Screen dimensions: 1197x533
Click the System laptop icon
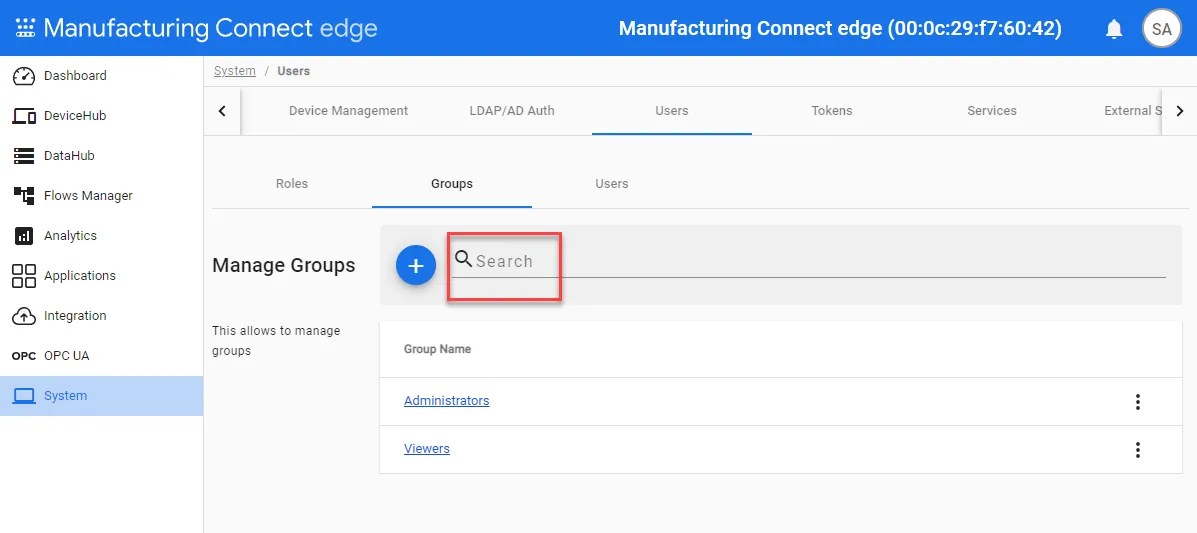pyautogui.click(x=24, y=396)
